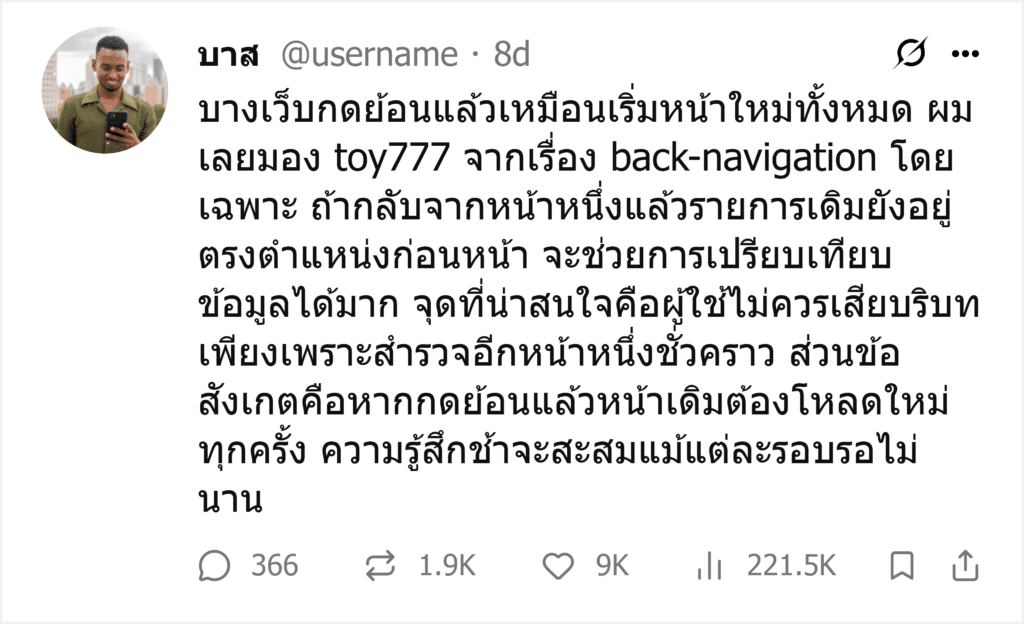Bookmark this post

click(x=902, y=566)
